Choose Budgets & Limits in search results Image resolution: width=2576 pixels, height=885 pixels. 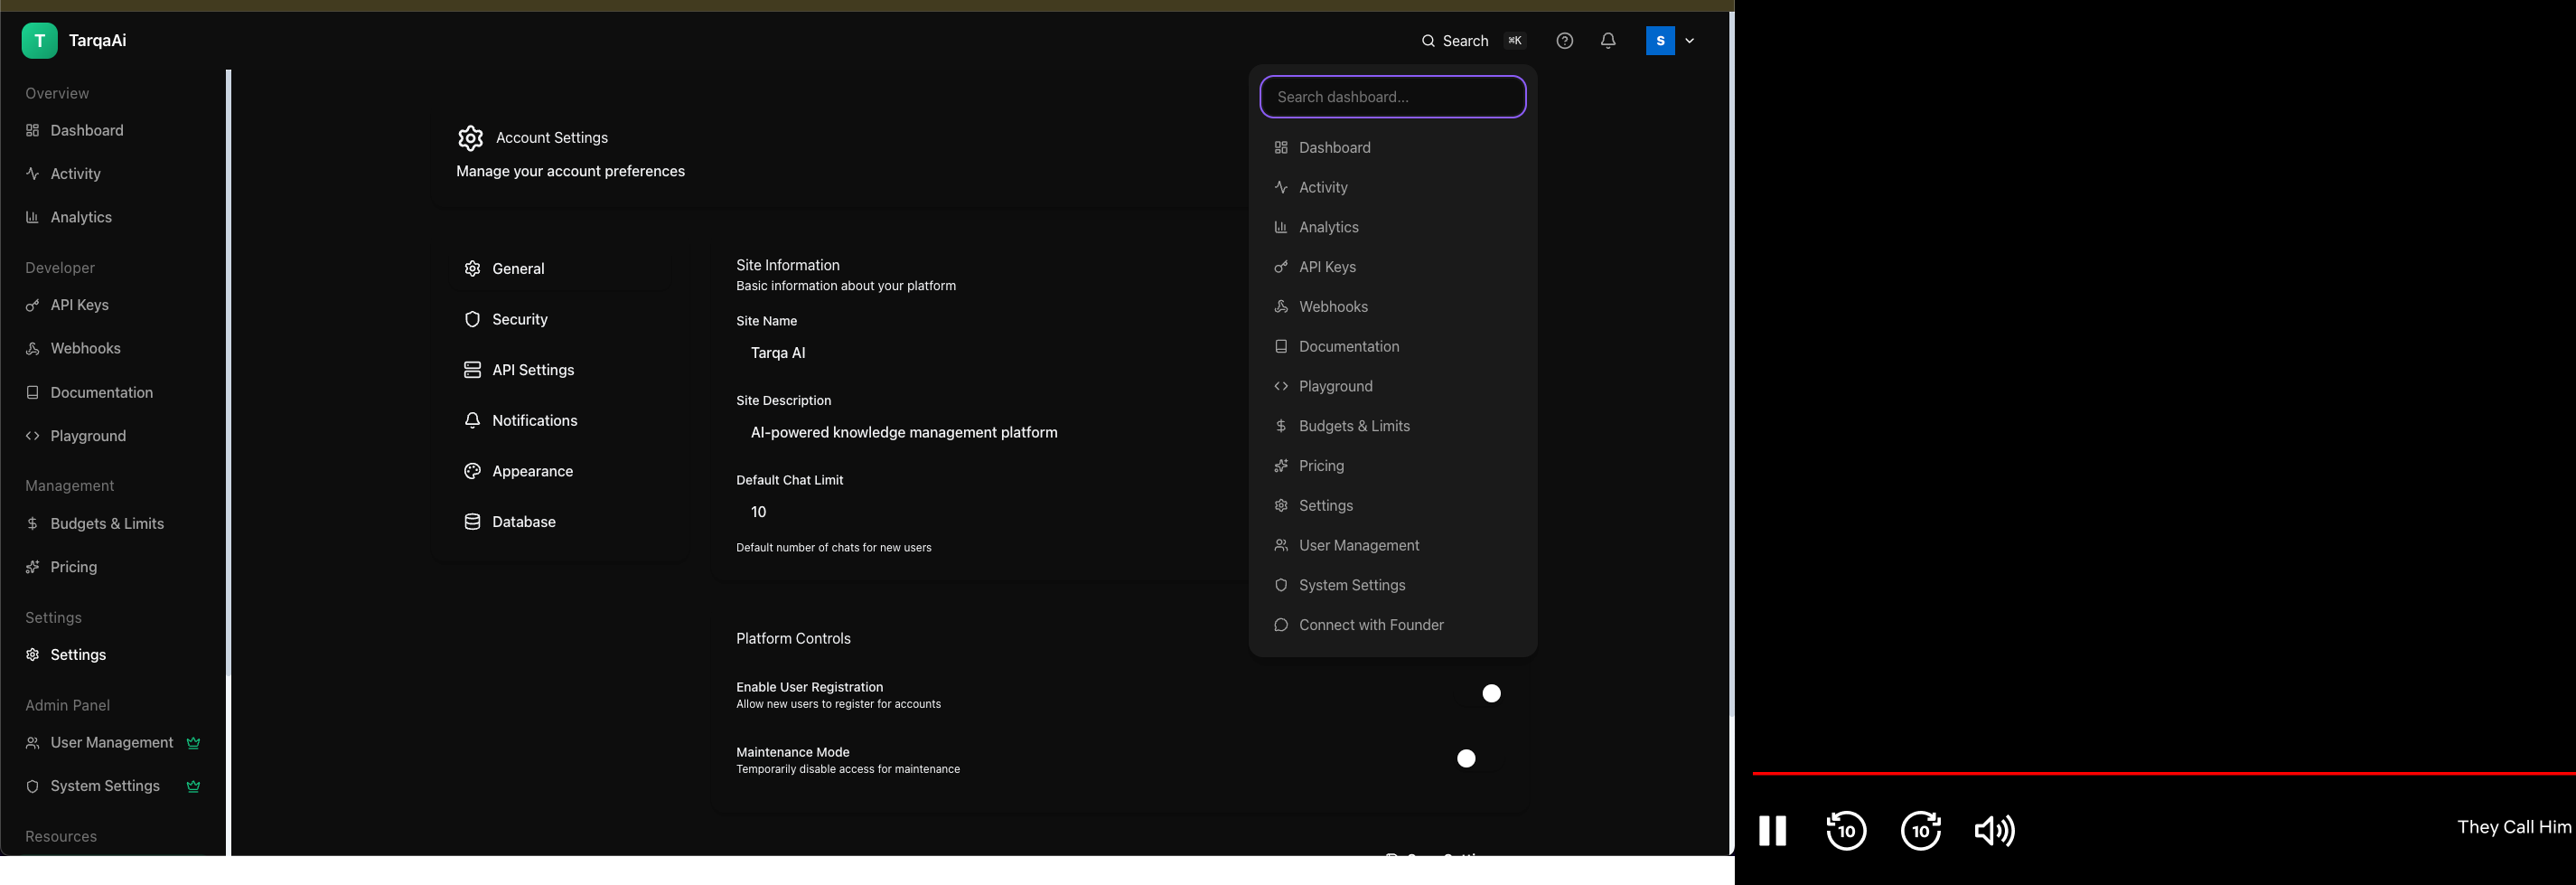tap(1392, 426)
